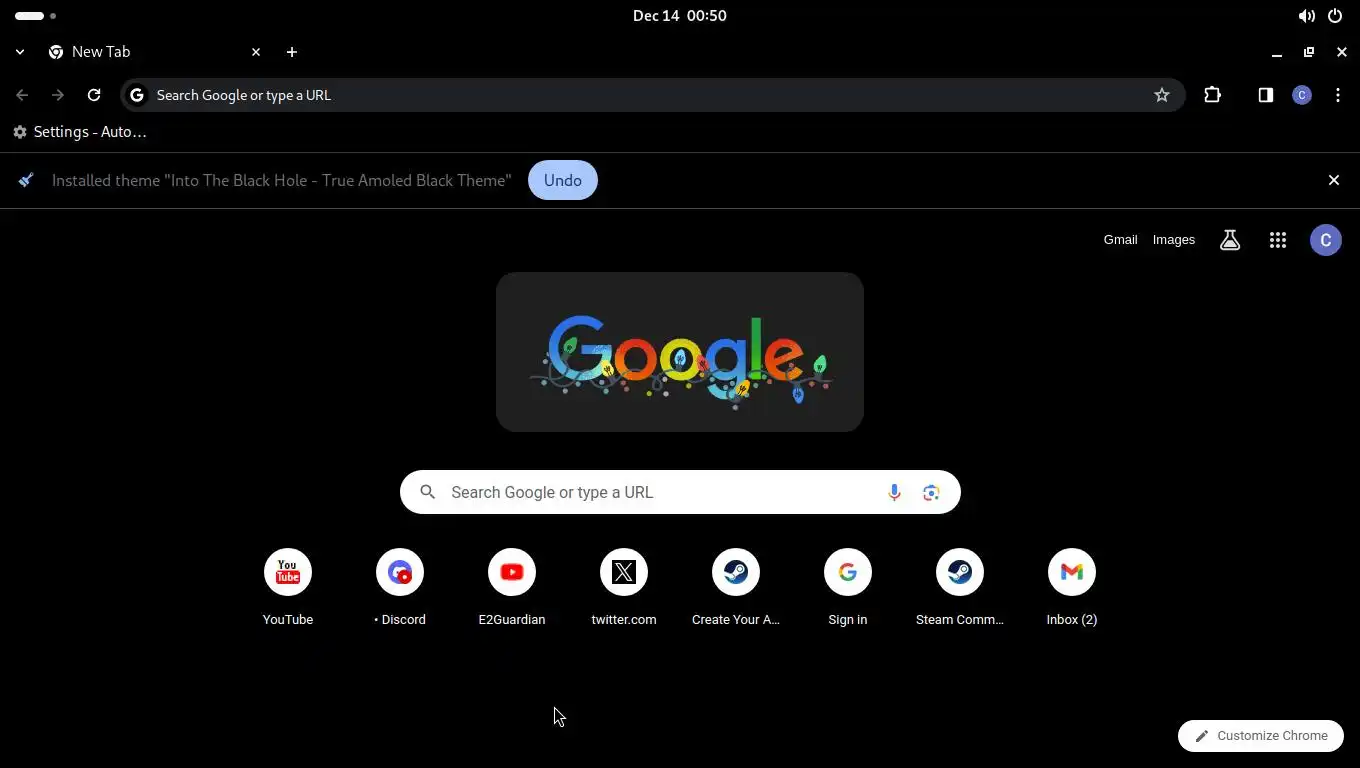Open Chrome three-dot menu
Image resolution: width=1360 pixels, height=768 pixels.
tap(1338, 95)
